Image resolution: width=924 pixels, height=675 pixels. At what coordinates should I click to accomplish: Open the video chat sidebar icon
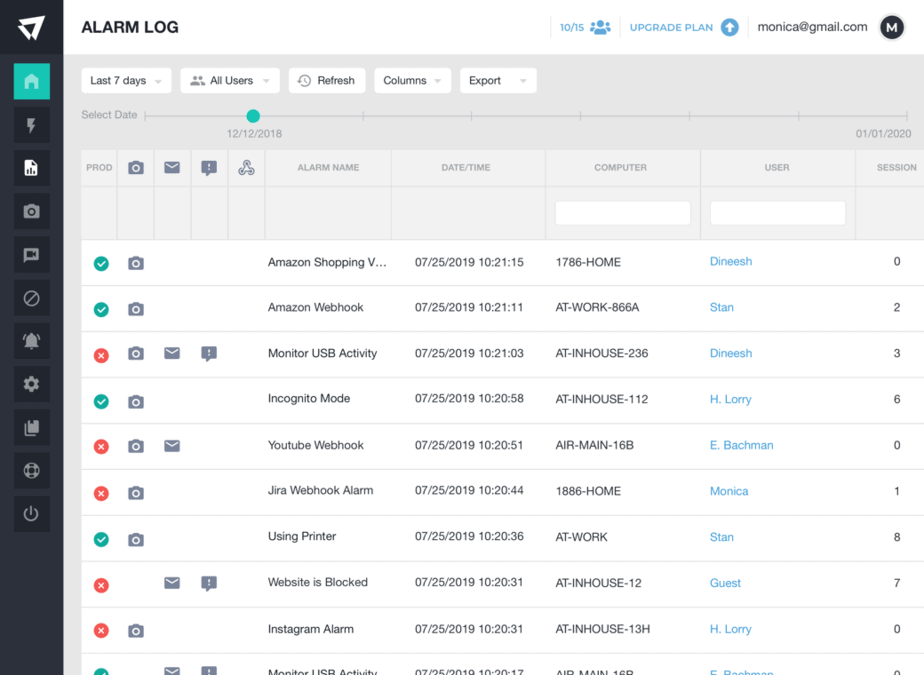pos(31,255)
